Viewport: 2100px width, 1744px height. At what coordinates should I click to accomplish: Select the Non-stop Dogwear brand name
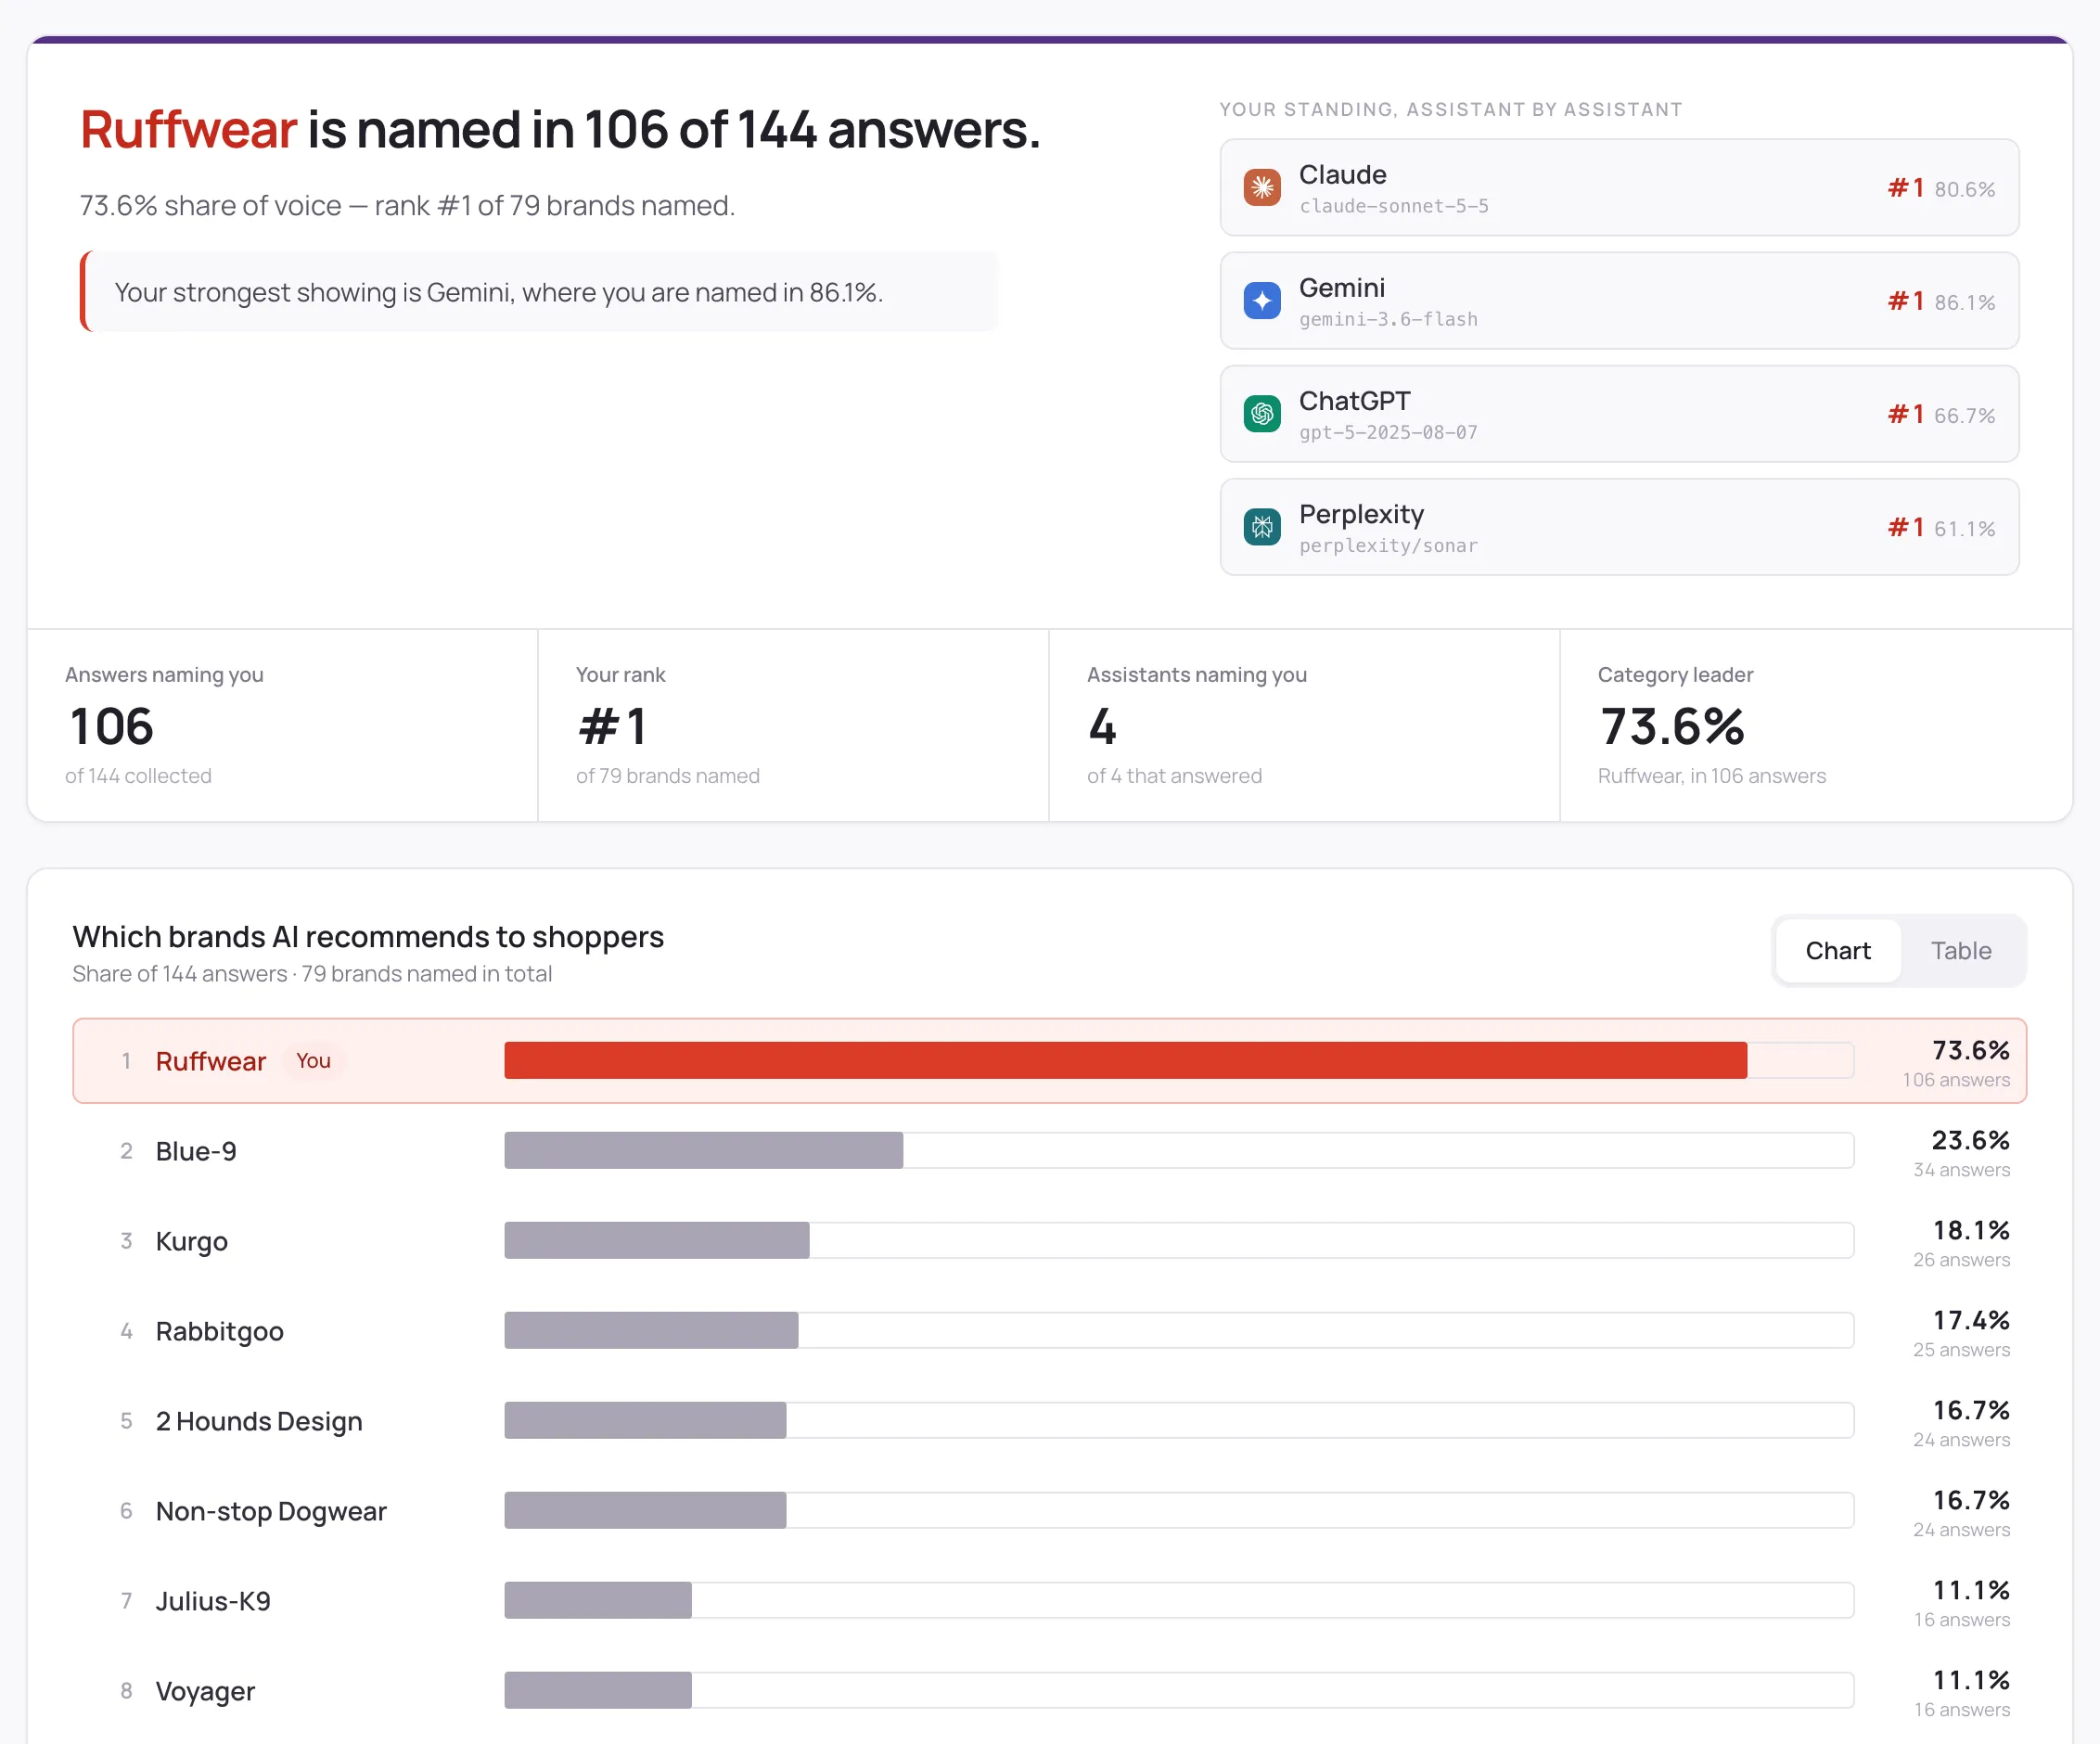tap(271, 1511)
